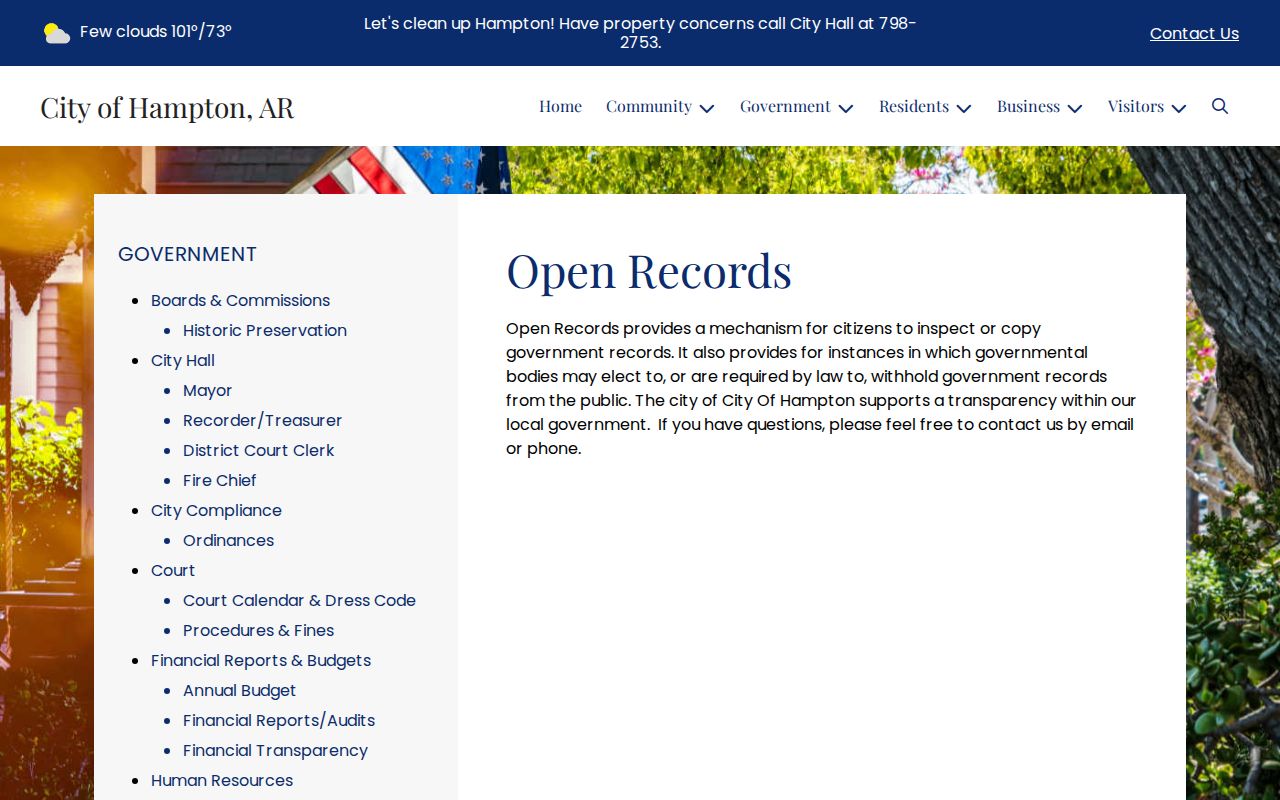Go to the Home nav item
The height and width of the screenshot is (800, 1280).
coord(560,106)
